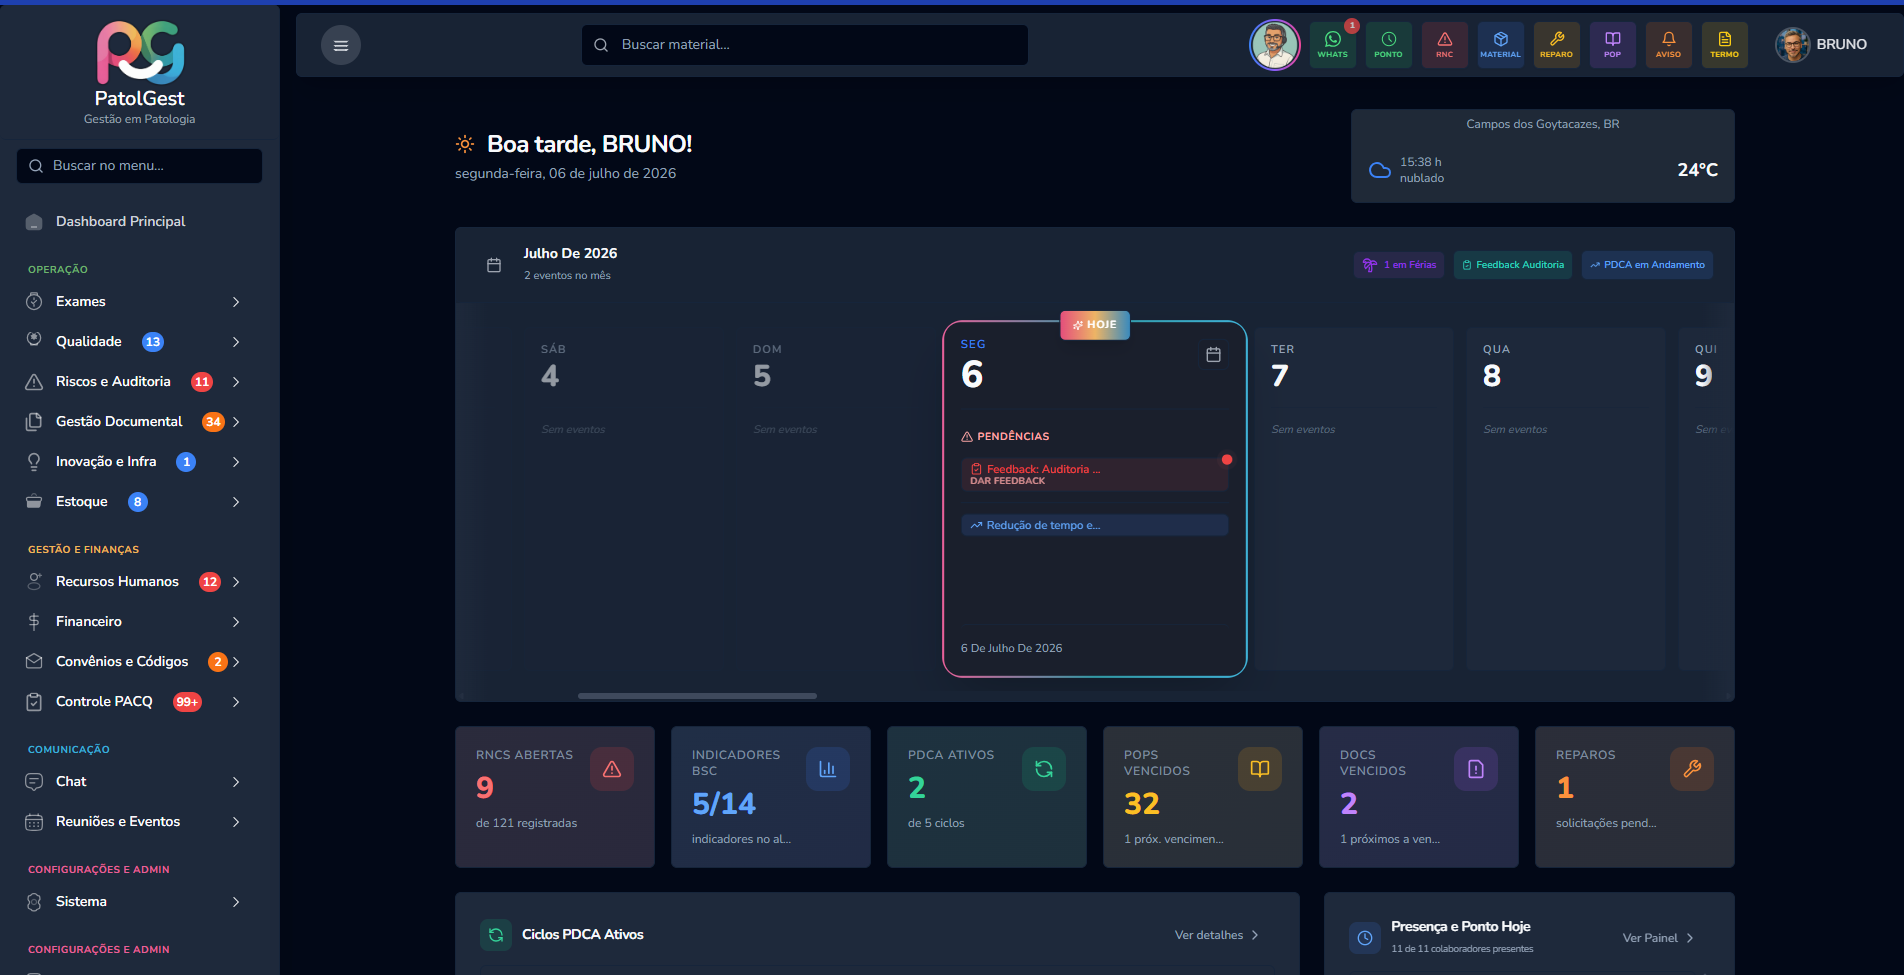Click the assistant avatar with glasses
This screenshot has height=975, width=1904.
click(1274, 45)
